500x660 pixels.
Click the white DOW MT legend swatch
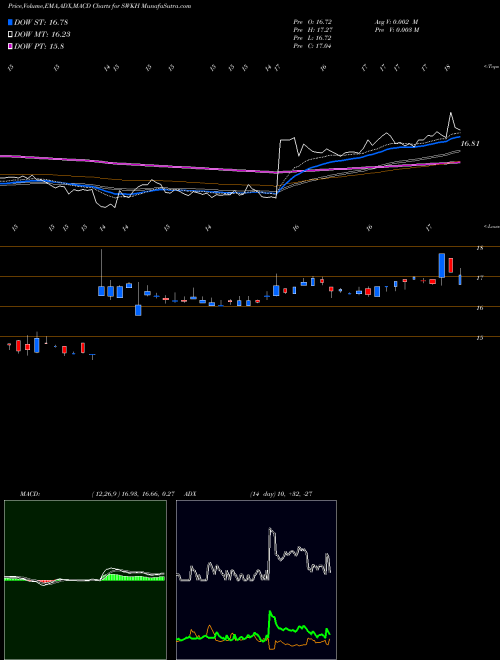click(x=11, y=35)
